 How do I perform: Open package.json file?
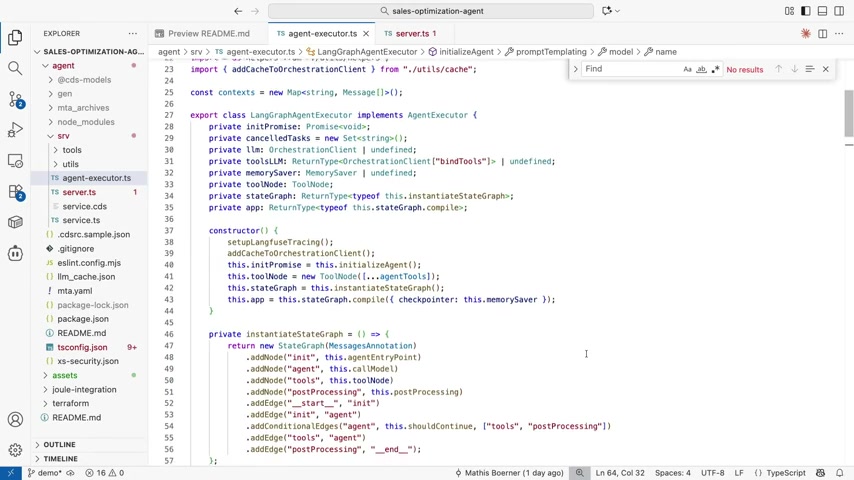tap(89, 319)
